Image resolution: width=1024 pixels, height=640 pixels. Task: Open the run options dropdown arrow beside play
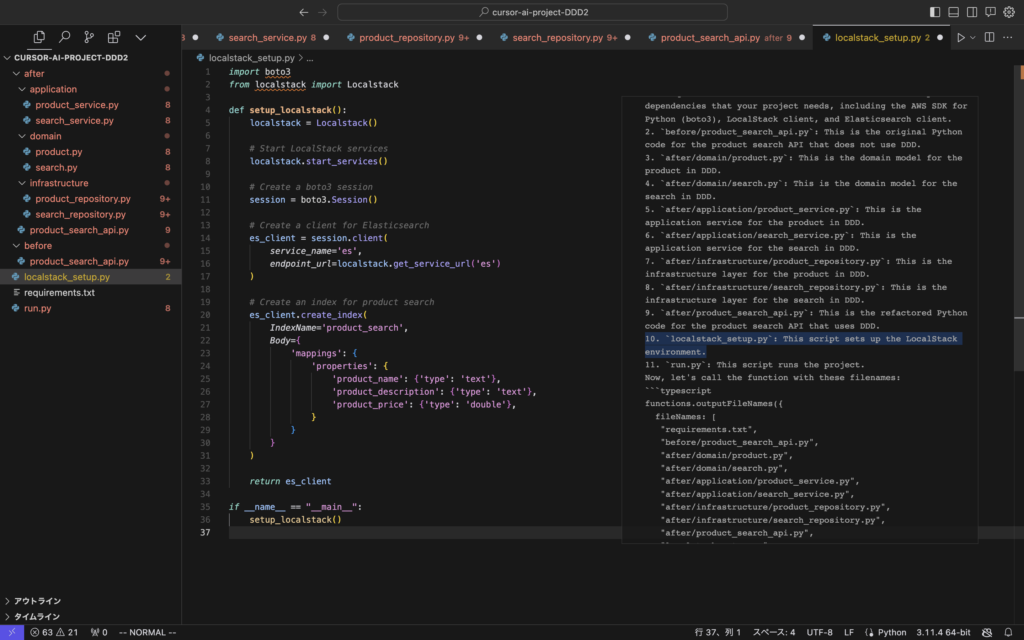(972, 38)
